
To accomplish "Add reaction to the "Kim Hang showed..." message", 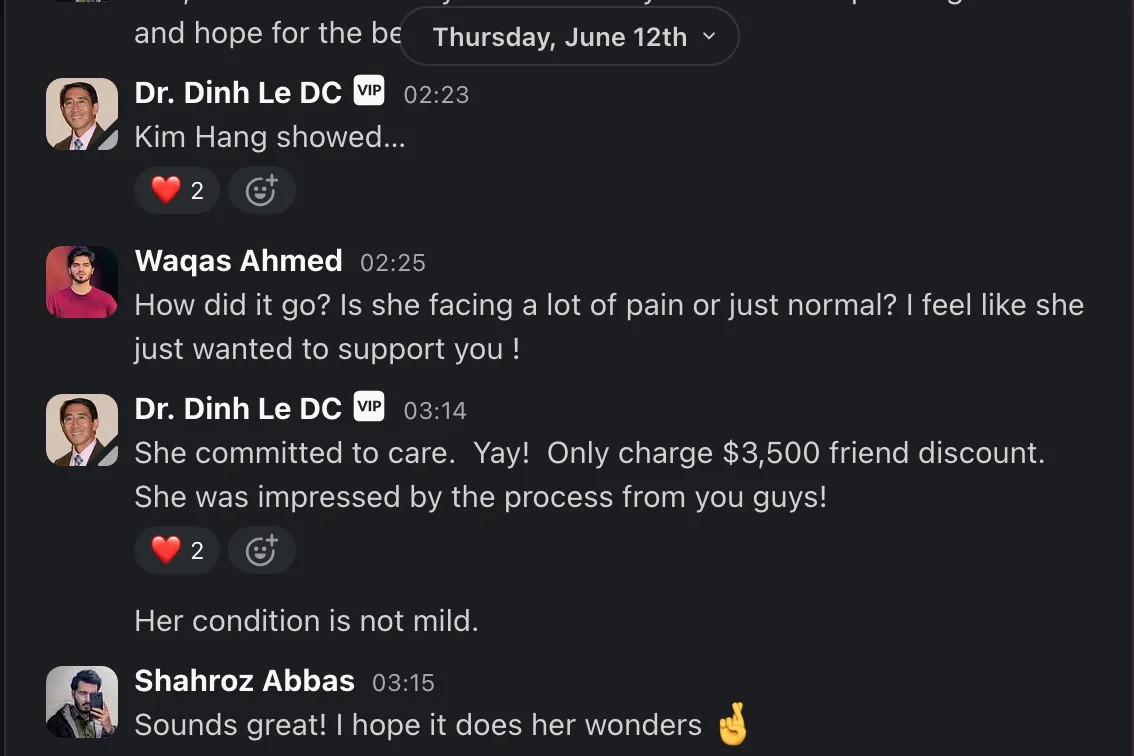I will [261, 190].
